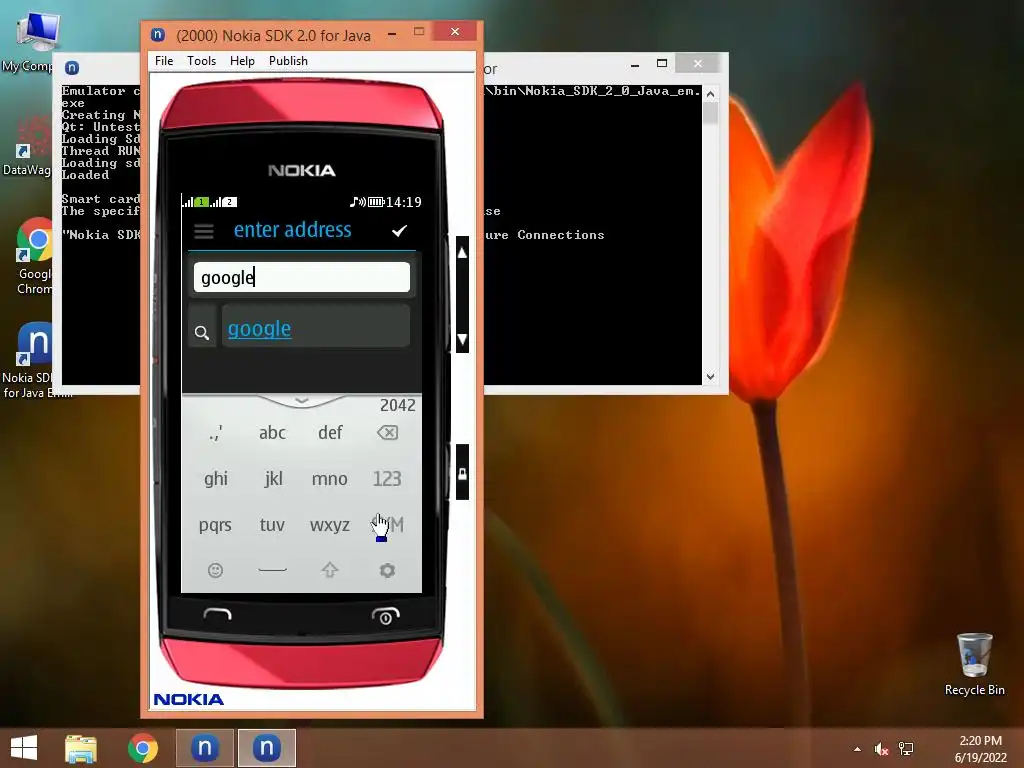Click the network tray icon
This screenshot has width=1024, height=768.
(x=906, y=749)
